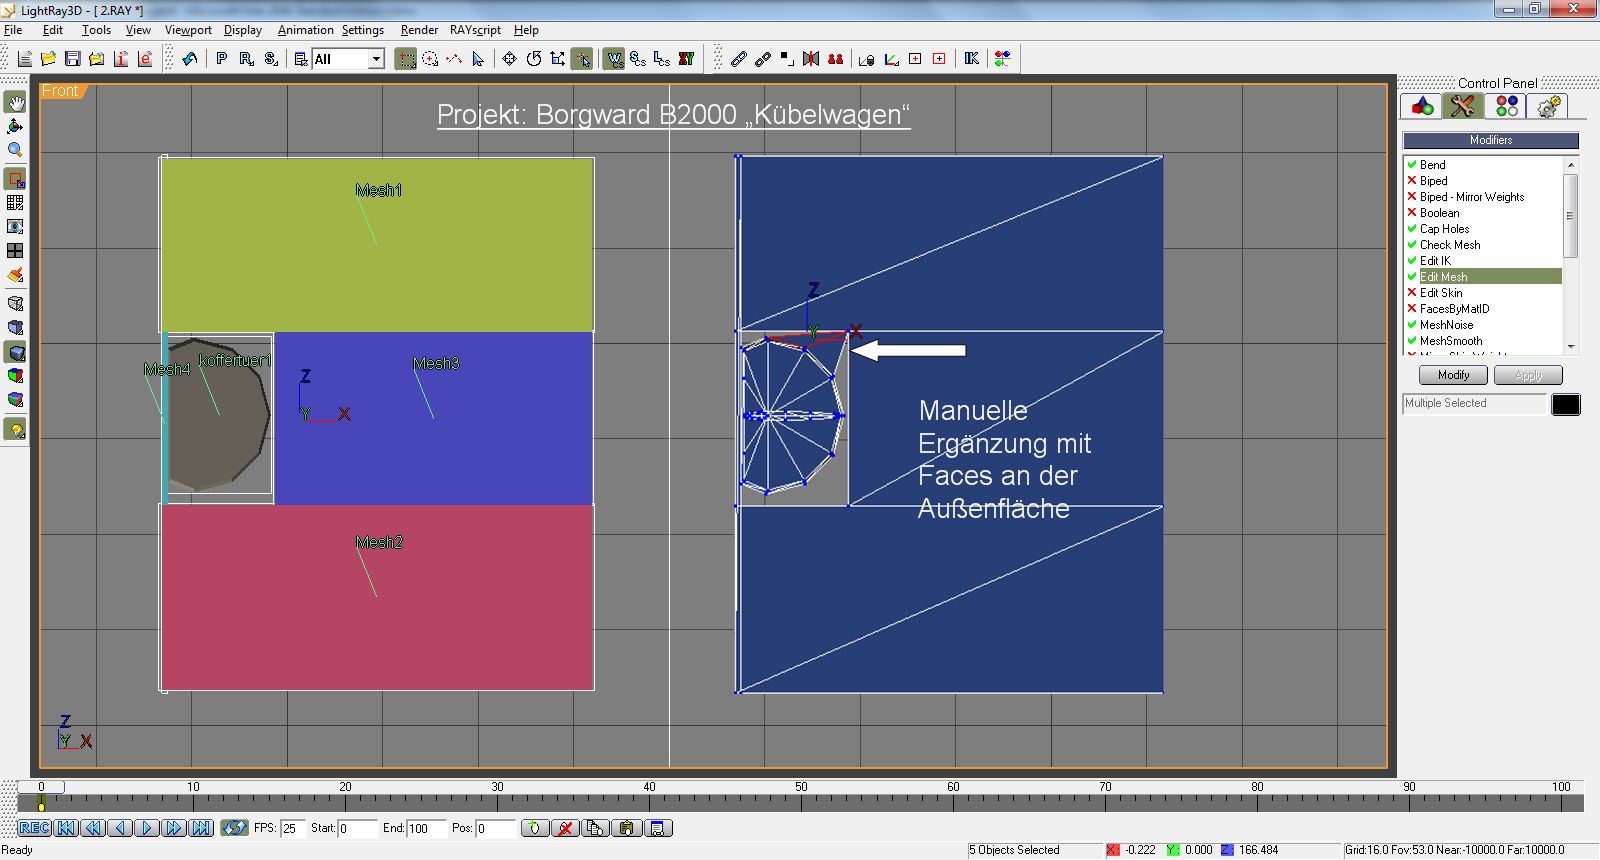Click the Apply button

point(1528,375)
